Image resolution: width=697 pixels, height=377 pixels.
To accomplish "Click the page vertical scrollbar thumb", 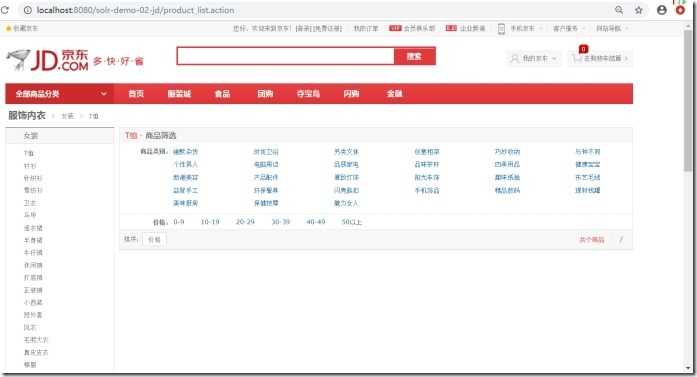I will coord(688,100).
